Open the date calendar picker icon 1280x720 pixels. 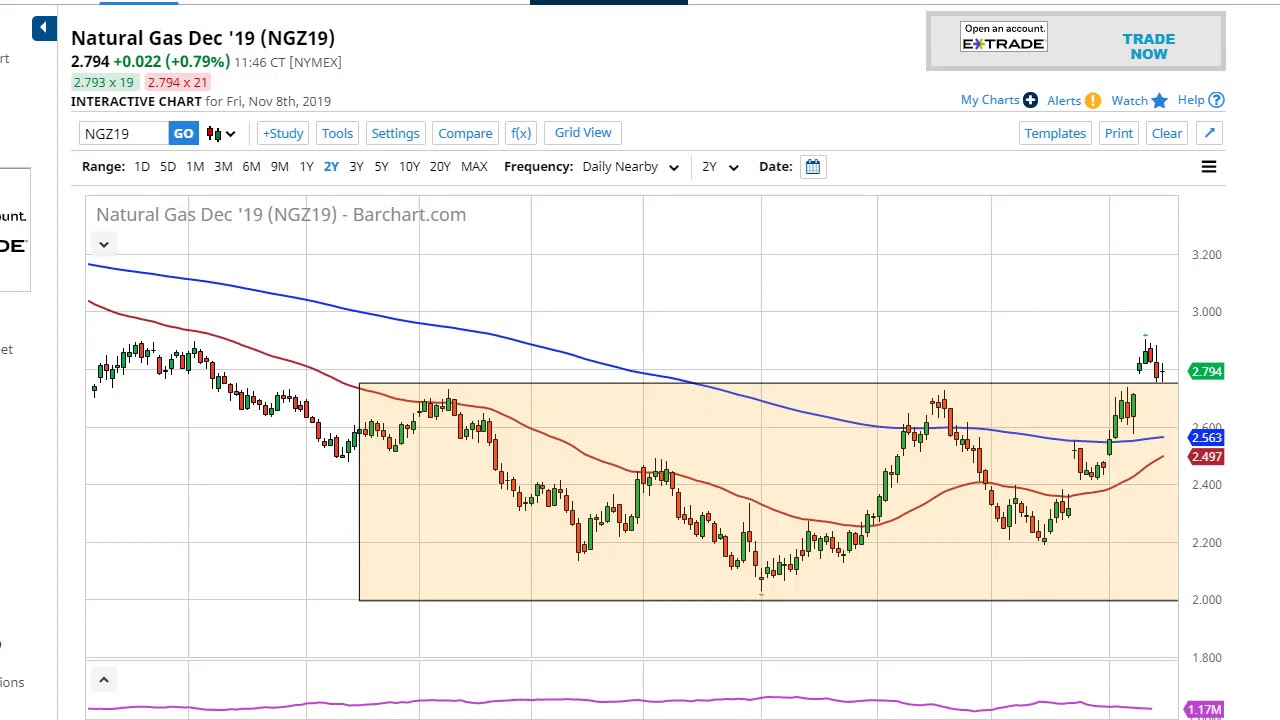tap(813, 167)
